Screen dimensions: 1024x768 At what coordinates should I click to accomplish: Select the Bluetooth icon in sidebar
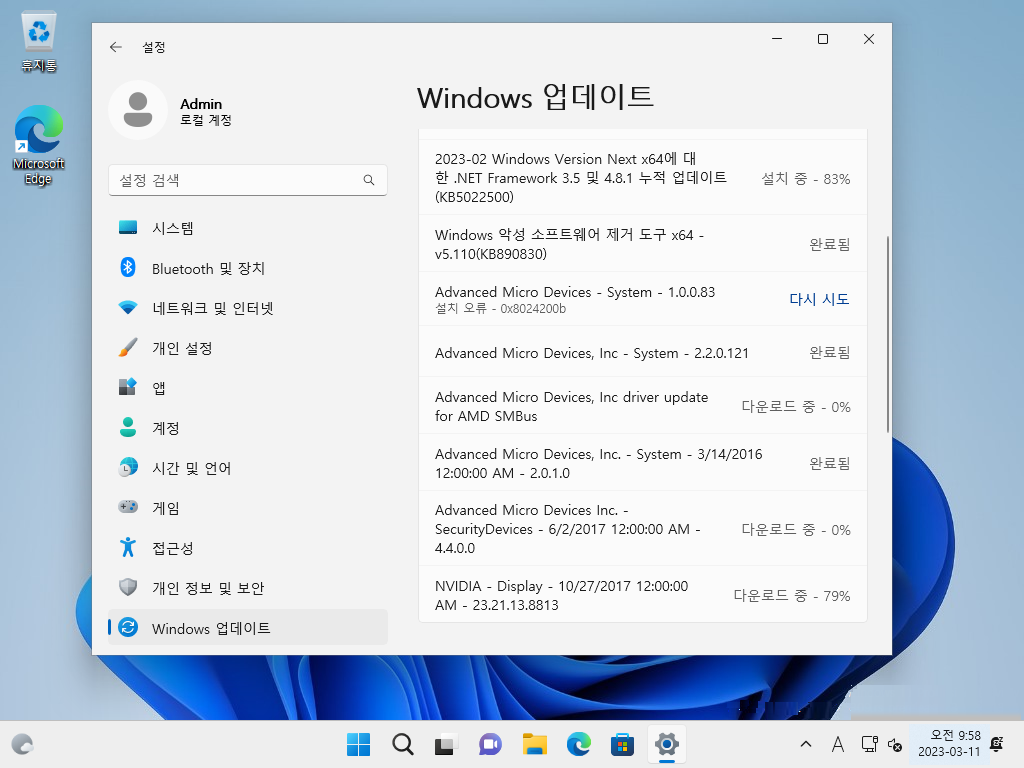[128, 268]
